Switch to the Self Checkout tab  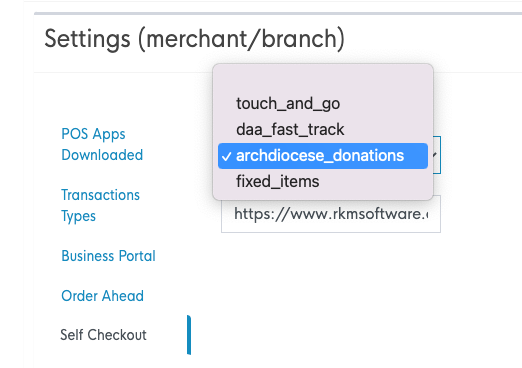103,335
